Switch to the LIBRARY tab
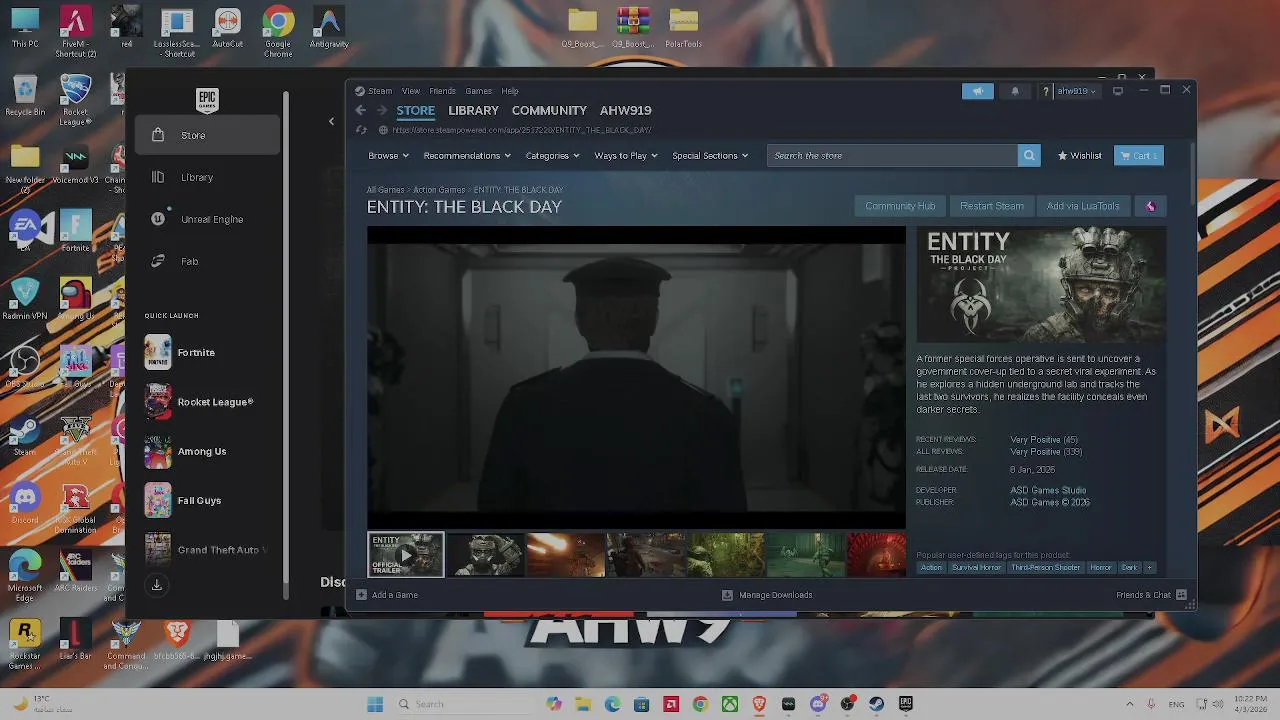Viewport: 1280px width, 720px height. coord(473,111)
